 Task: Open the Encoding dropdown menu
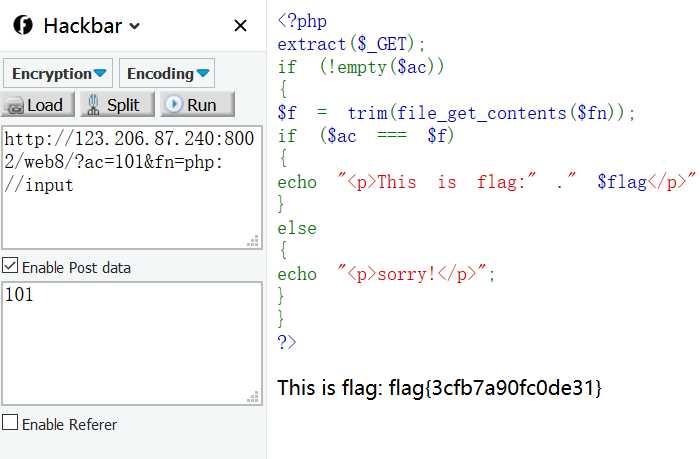coord(167,73)
